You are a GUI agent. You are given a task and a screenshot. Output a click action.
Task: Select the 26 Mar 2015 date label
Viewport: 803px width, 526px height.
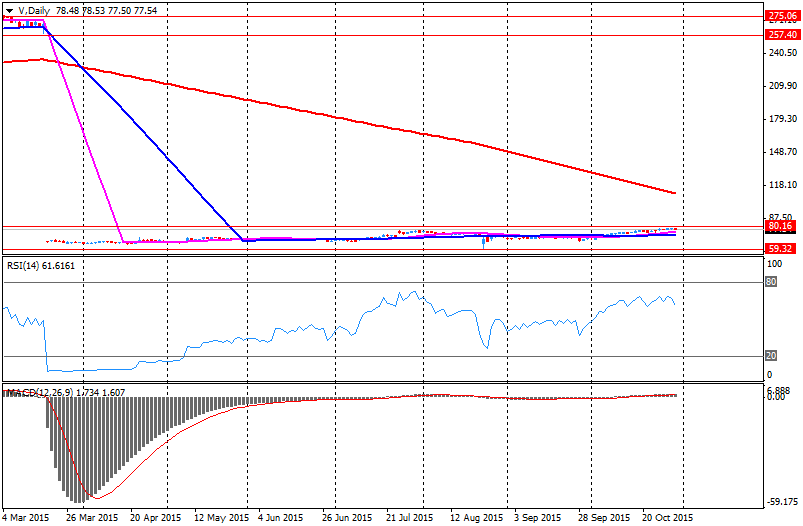point(91,518)
